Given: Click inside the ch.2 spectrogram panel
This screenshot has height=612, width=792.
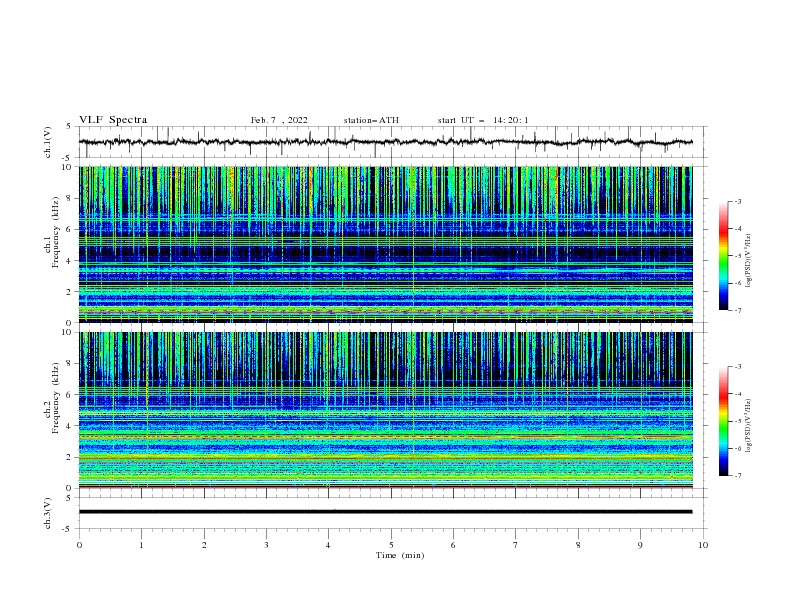Looking at the screenshot, I should pyautogui.click(x=386, y=410).
